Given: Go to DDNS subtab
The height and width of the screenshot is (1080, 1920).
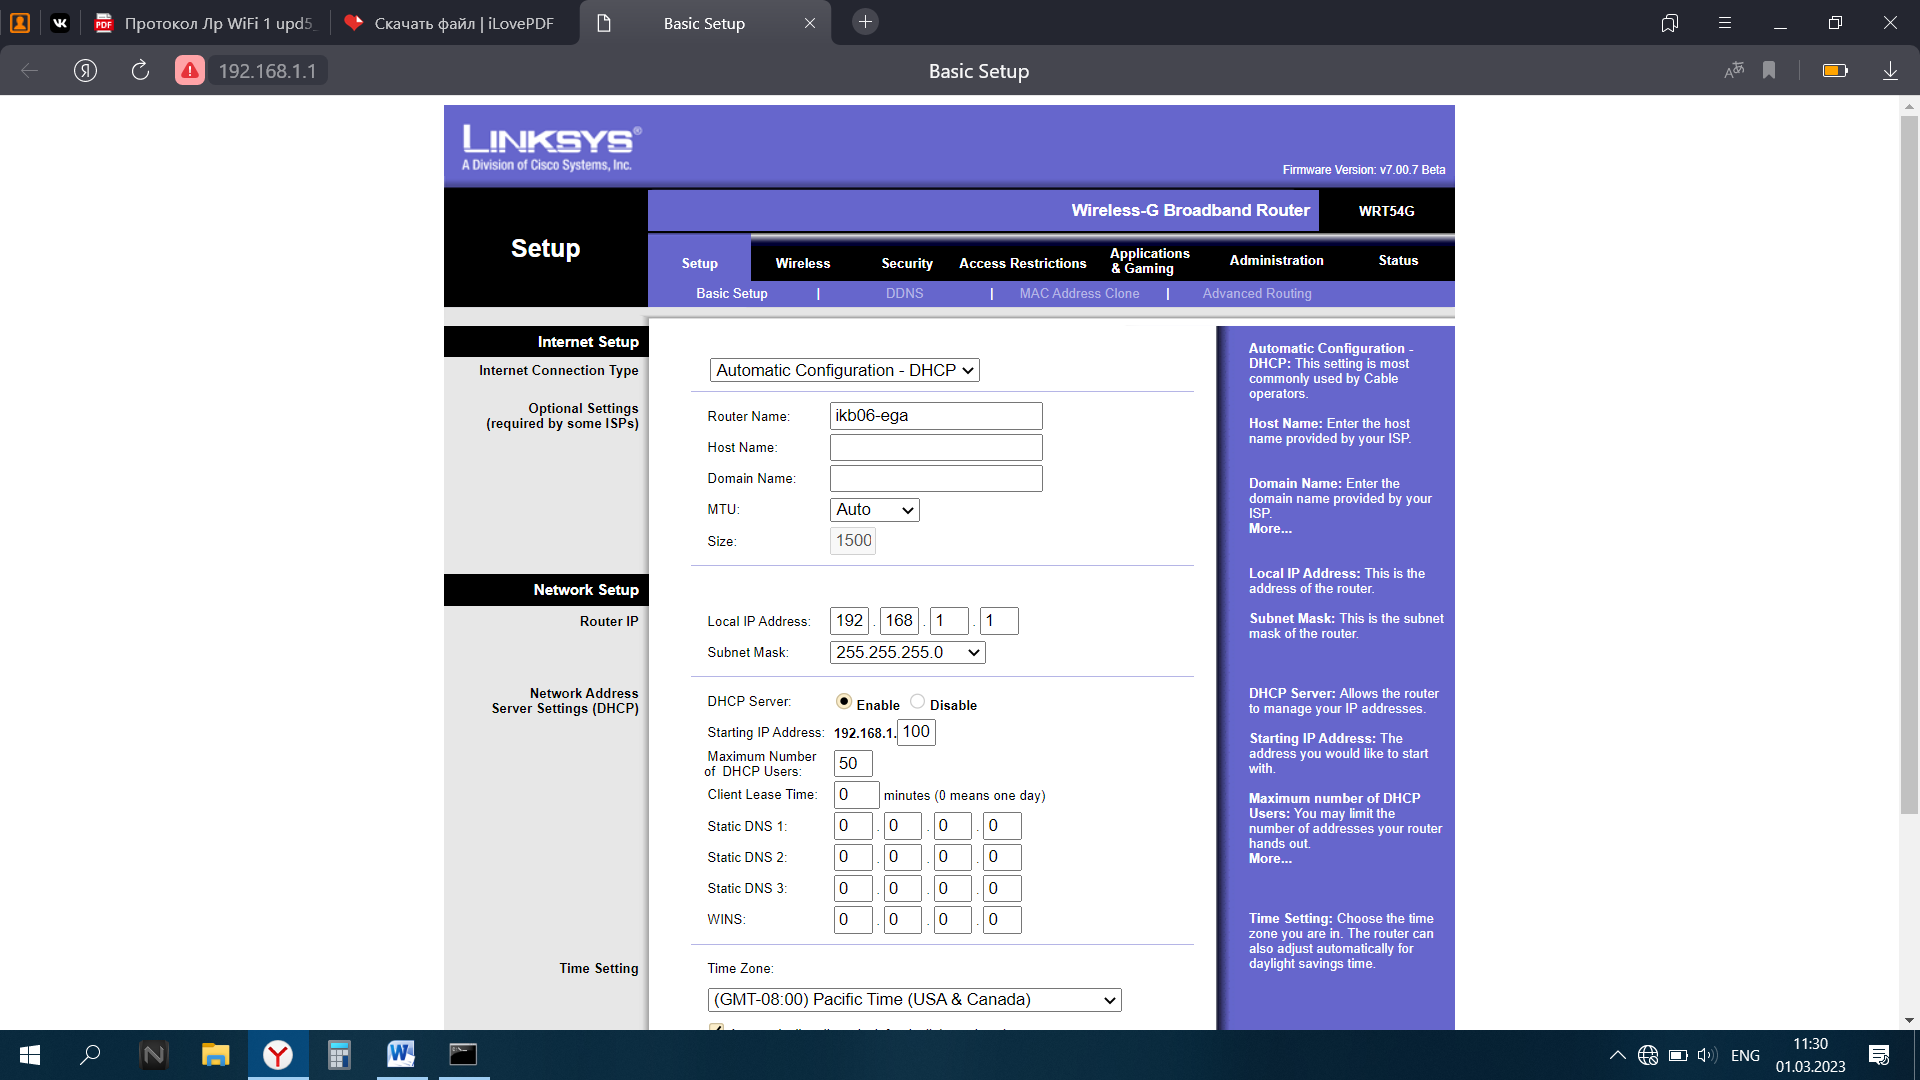Looking at the screenshot, I should pyautogui.click(x=905, y=293).
